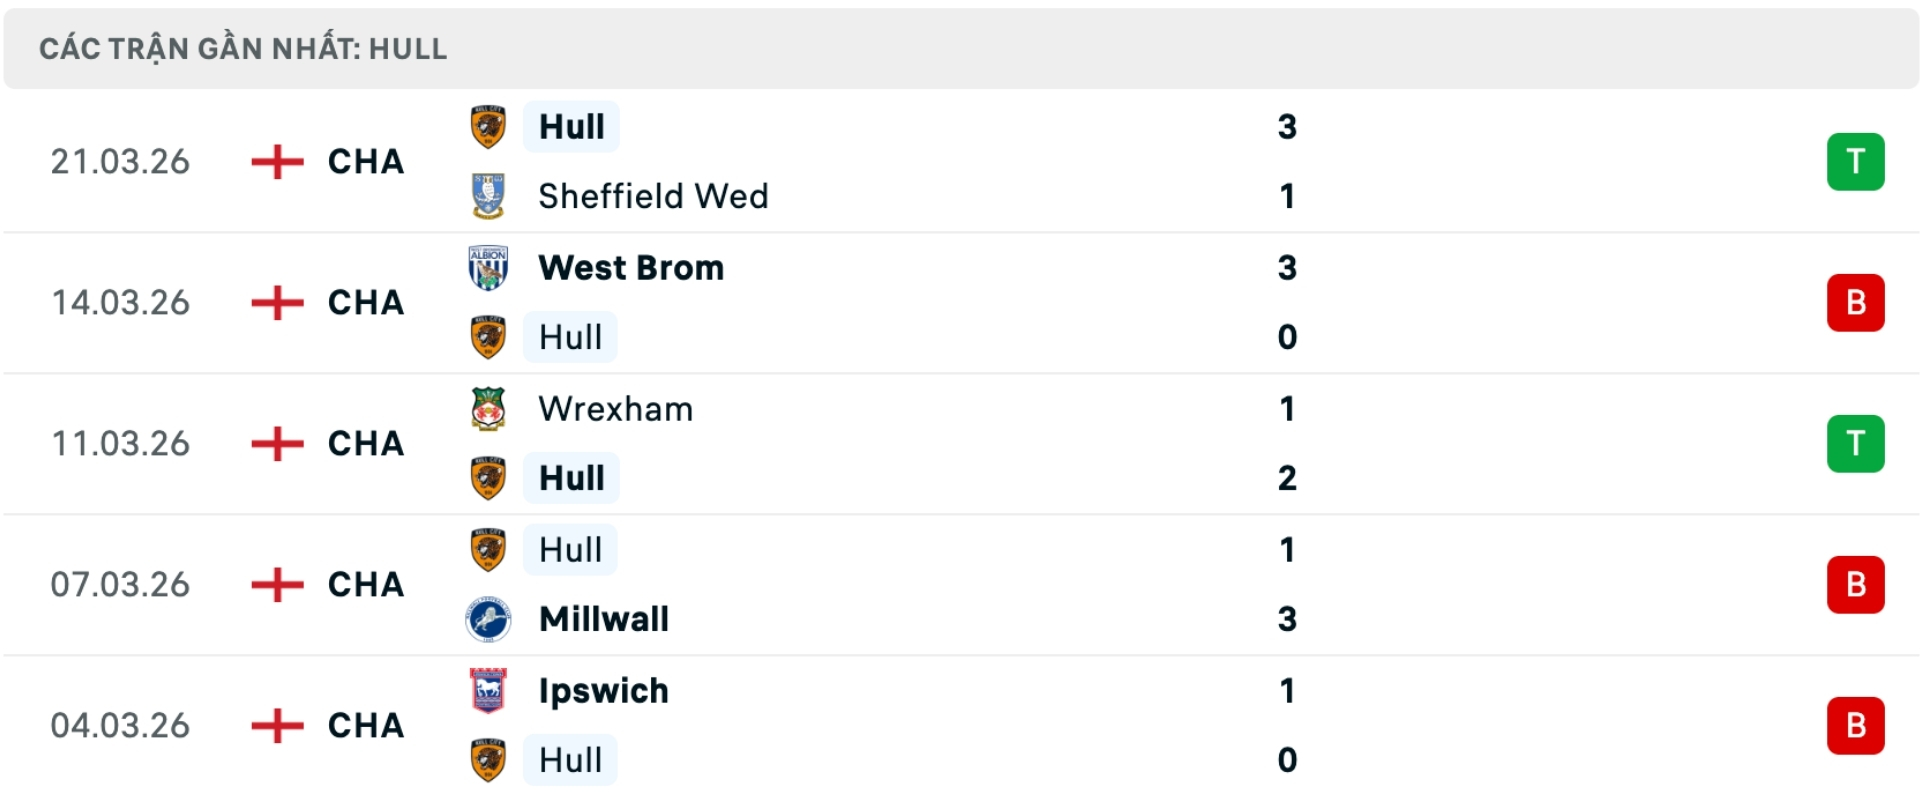Viewport: 1920px width, 792px height.
Task: Open the Wrexham team link
Action: (615, 409)
